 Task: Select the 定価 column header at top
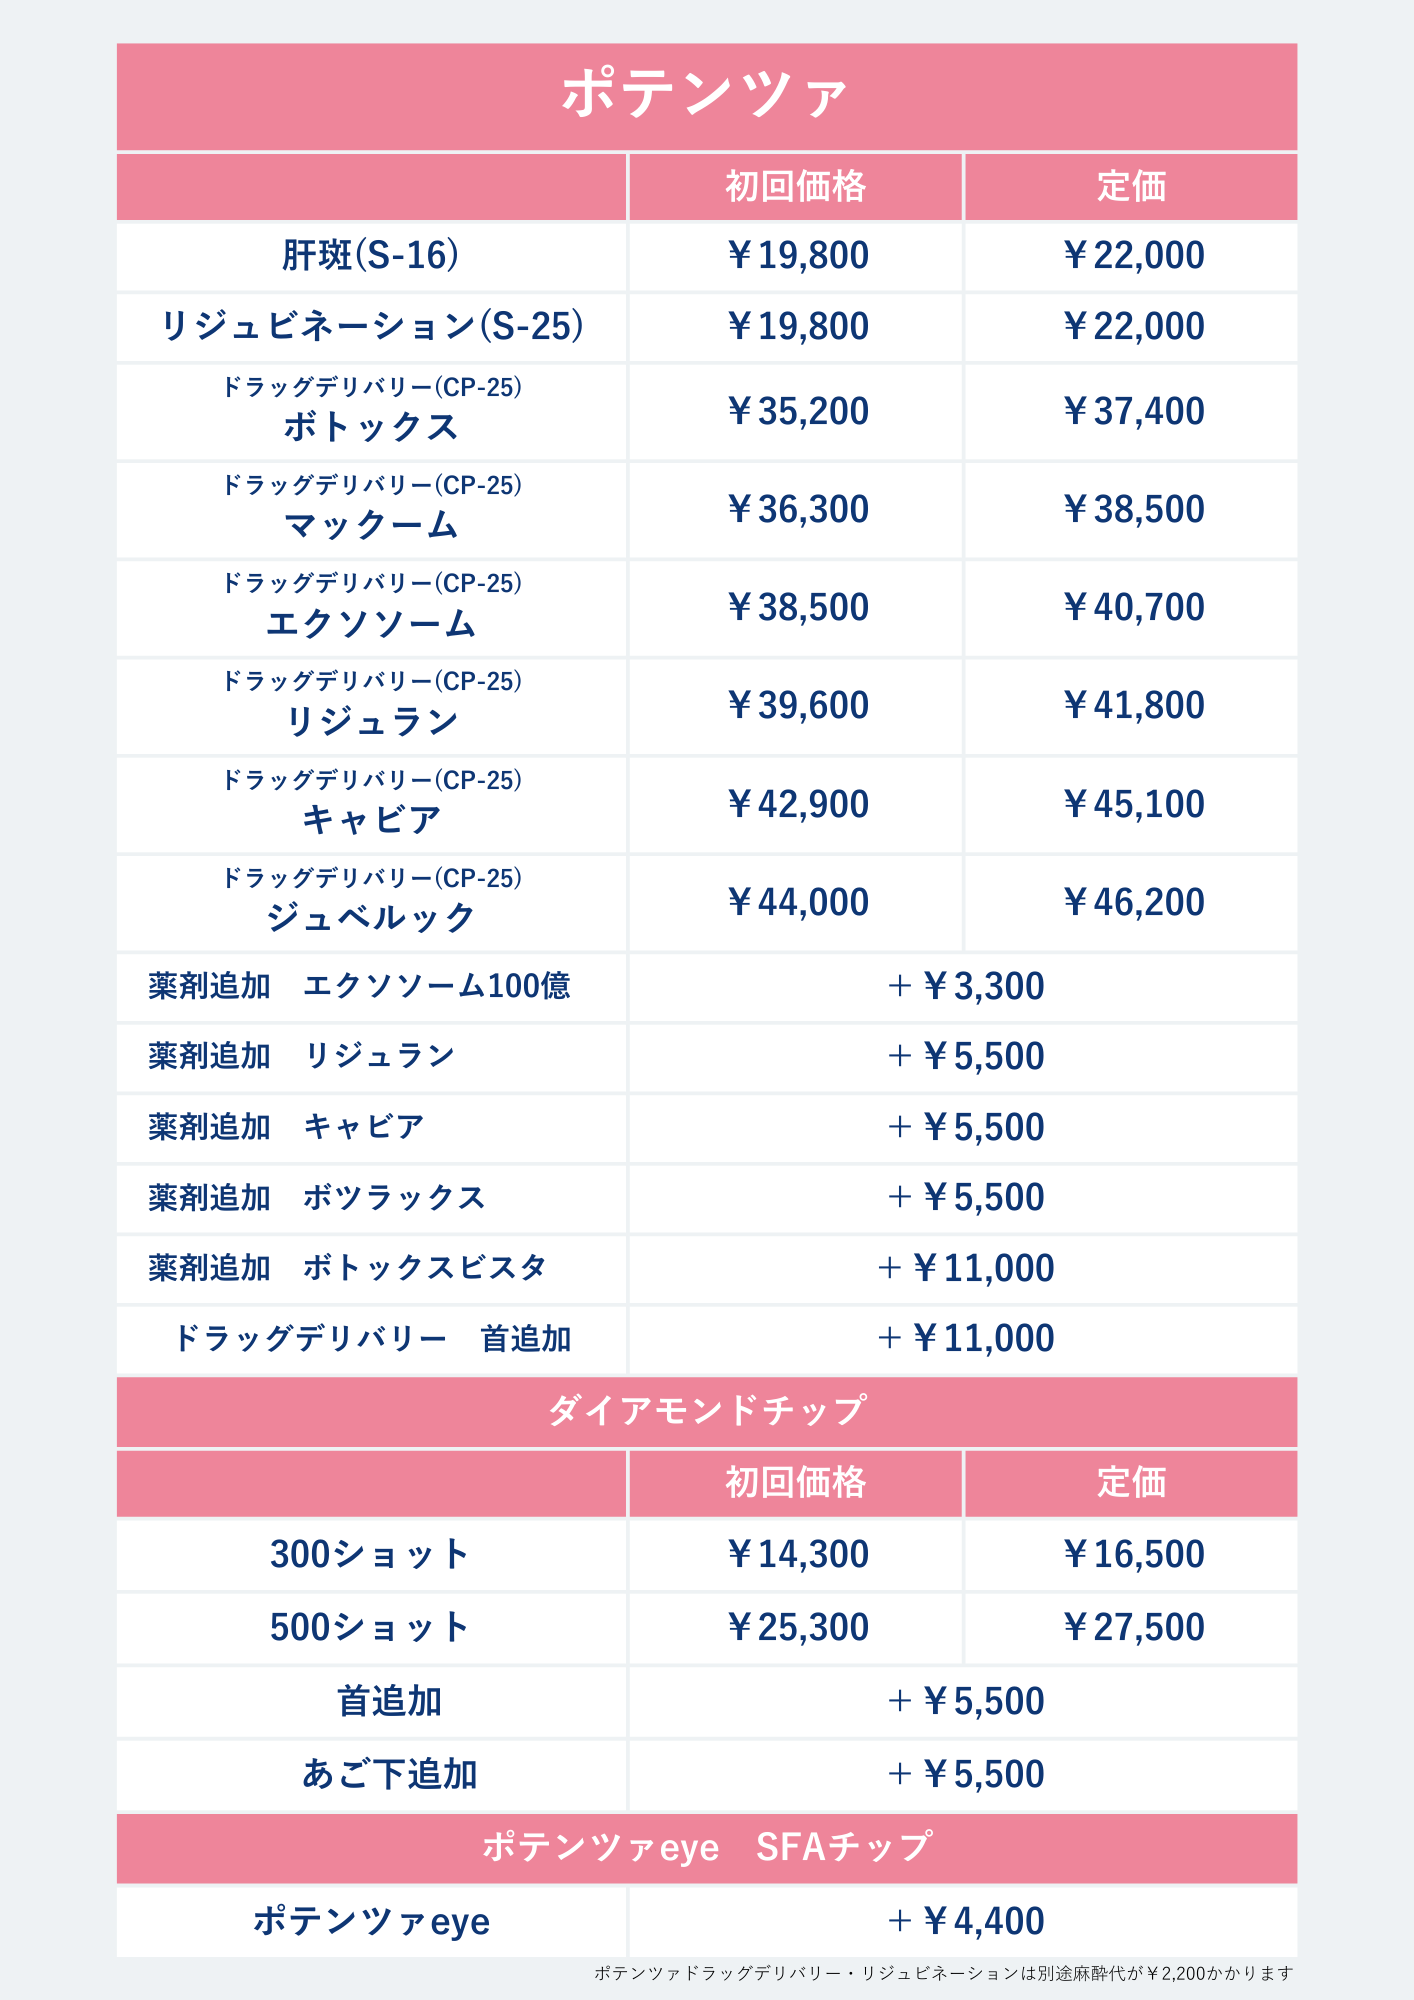tap(1131, 186)
